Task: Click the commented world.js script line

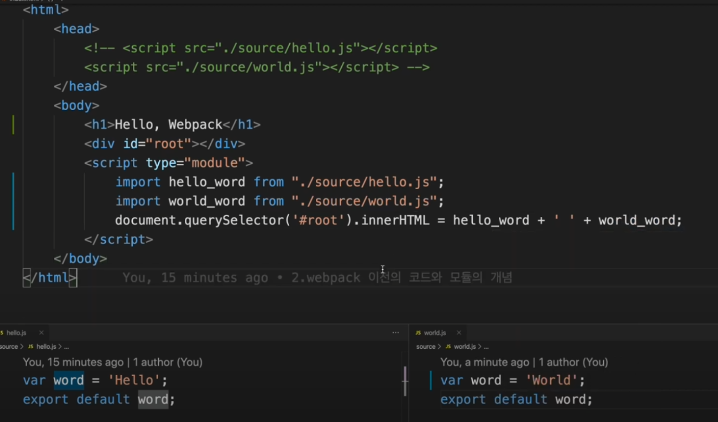Action: (257, 67)
